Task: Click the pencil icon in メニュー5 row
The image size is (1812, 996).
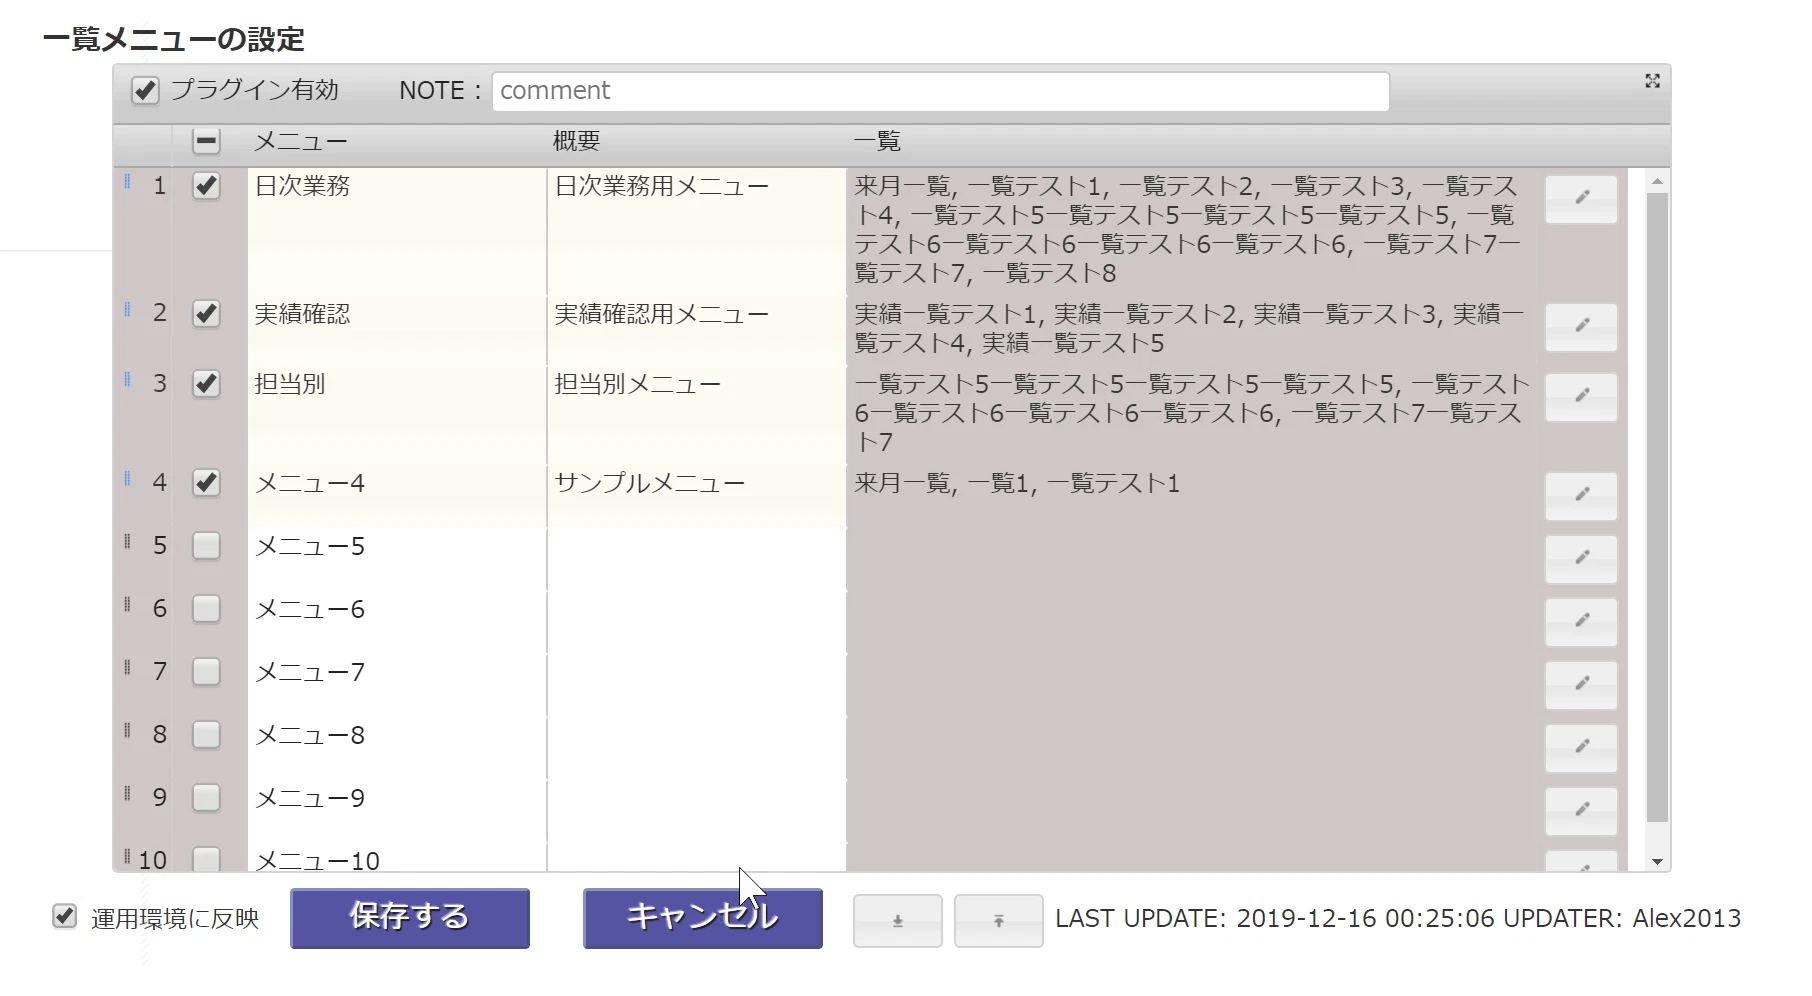Action: click(x=1581, y=559)
